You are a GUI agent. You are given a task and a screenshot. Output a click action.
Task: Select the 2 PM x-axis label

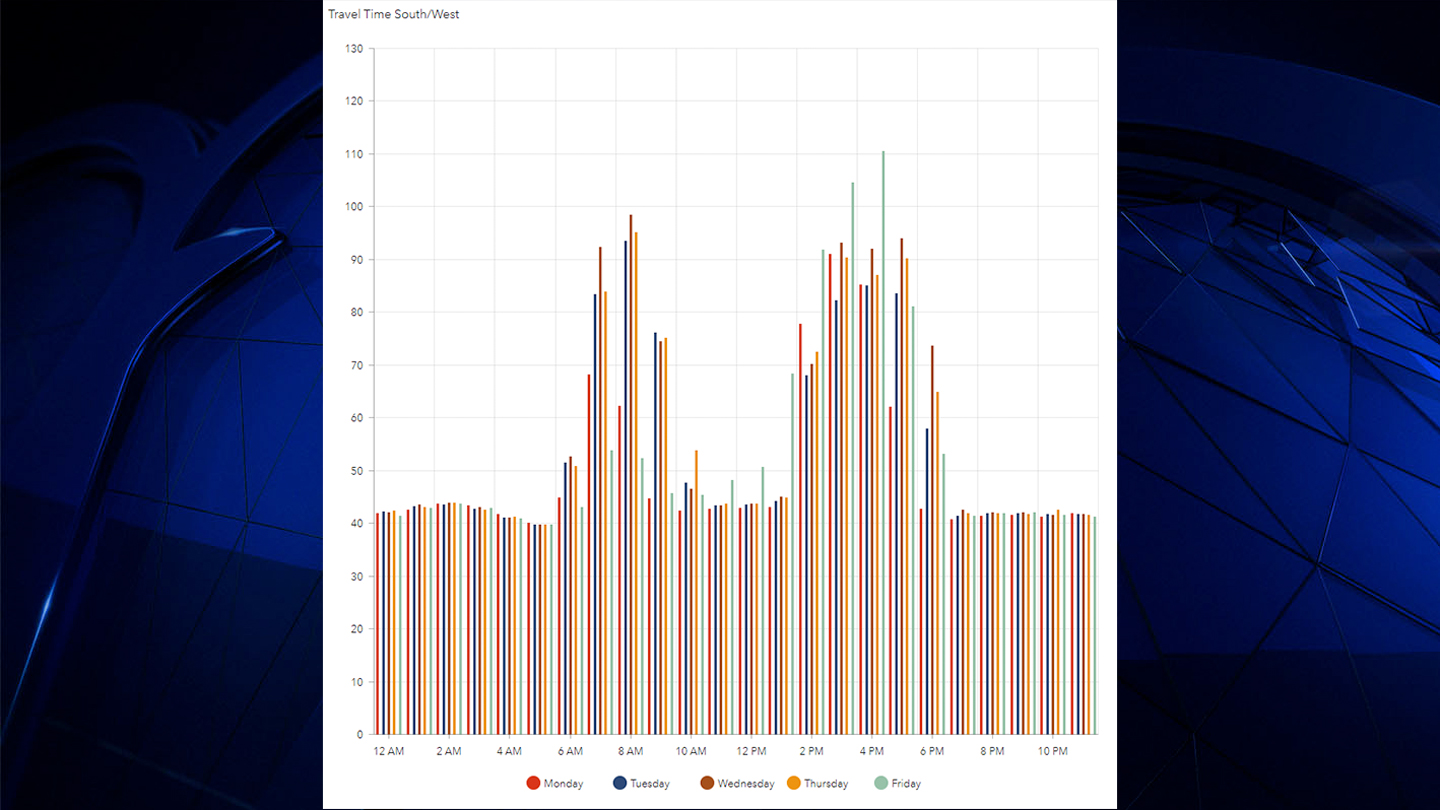[x=811, y=751]
